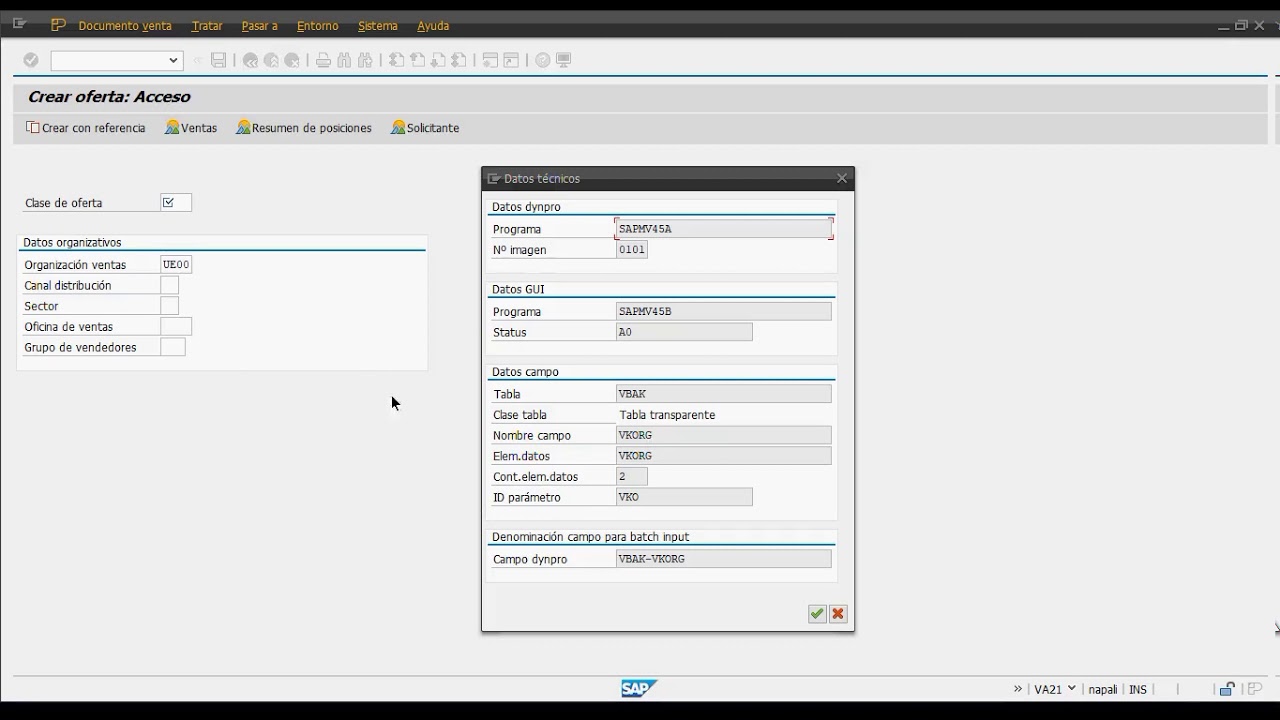Click the Sector input field
This screenshot has height=720, width=1280.
[169, 306]
